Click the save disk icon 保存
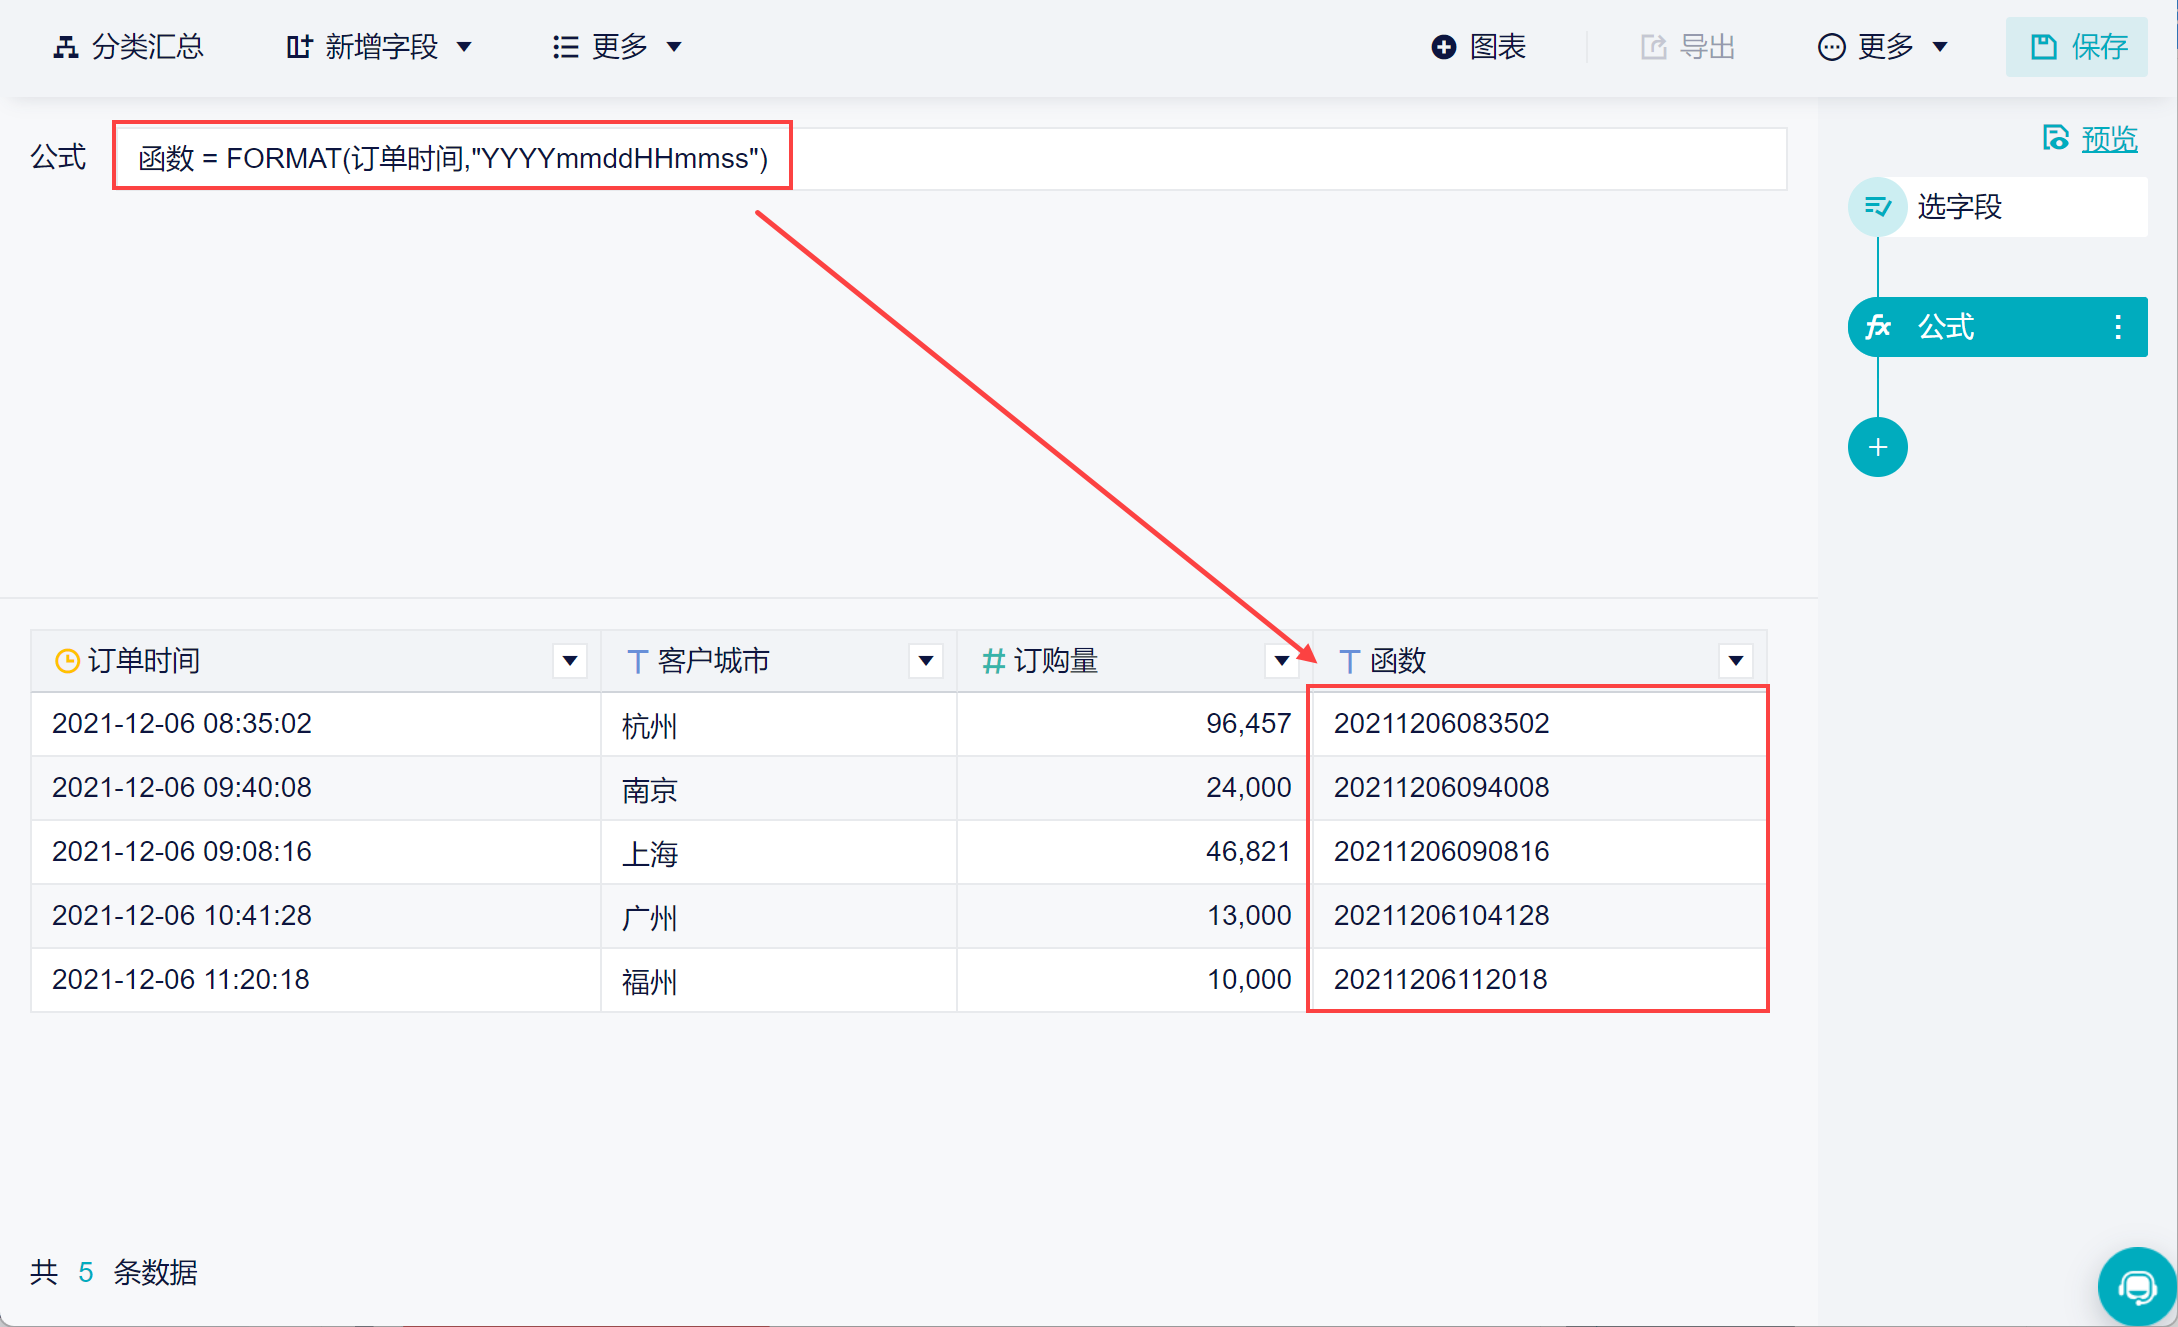Viewport: 2178px width, 1327px height. (2043, 47)
